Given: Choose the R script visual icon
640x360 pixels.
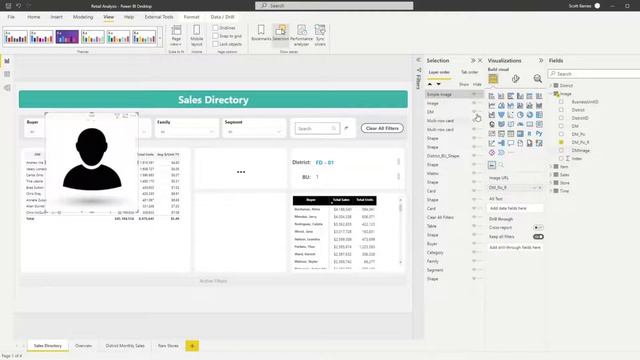Looking at the screenshot, I should (529, 133).
